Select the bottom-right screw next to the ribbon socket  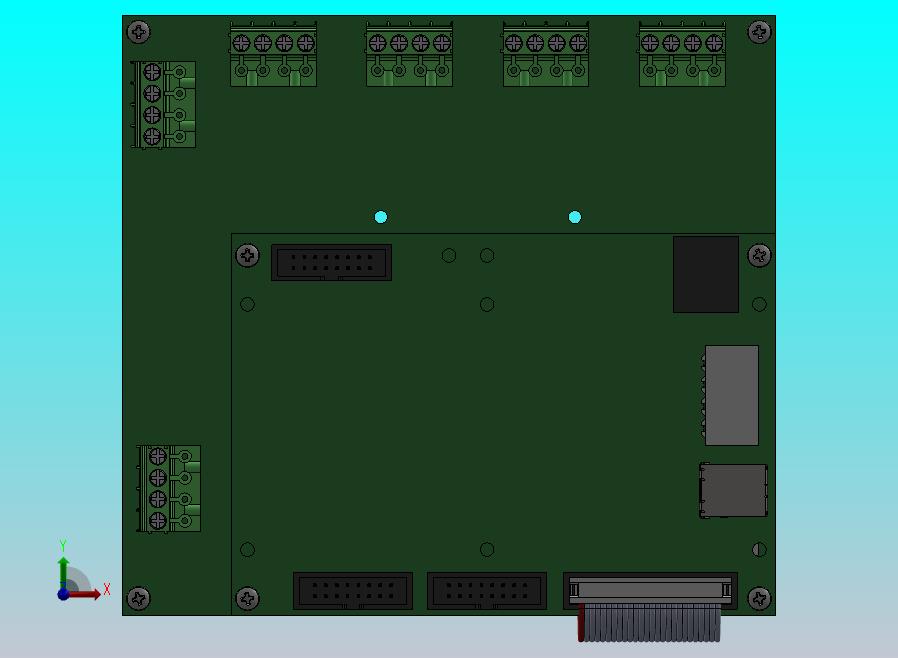(x=759, y=598)
